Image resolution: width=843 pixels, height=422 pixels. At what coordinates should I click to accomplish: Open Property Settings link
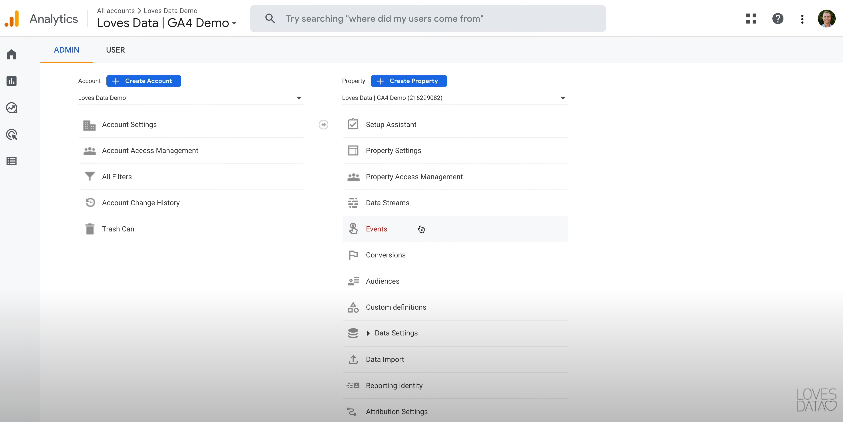coord(394,151)
